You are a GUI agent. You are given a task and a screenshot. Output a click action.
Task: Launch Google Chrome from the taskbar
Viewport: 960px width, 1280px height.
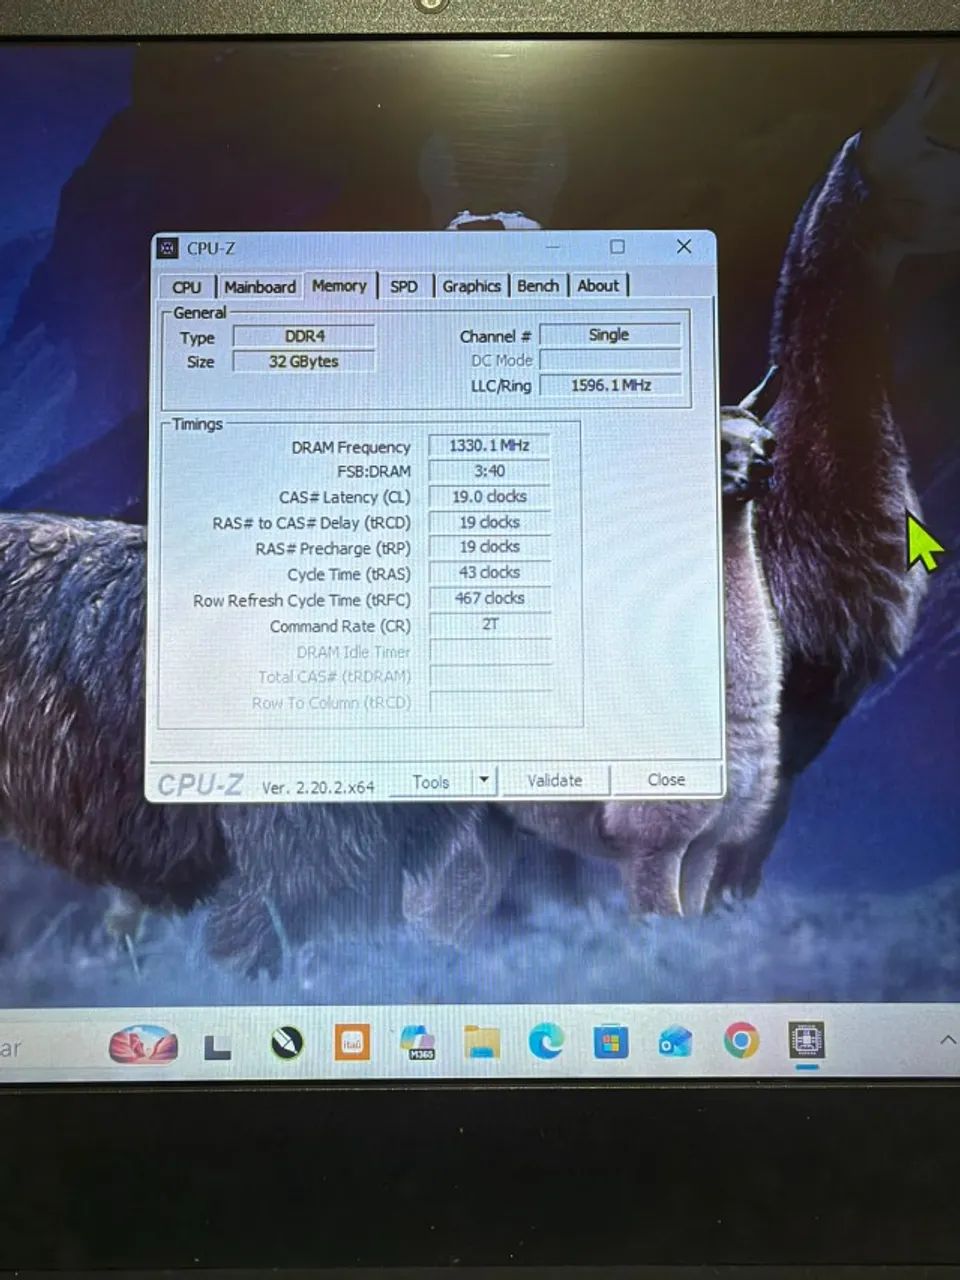(741, 1041)
